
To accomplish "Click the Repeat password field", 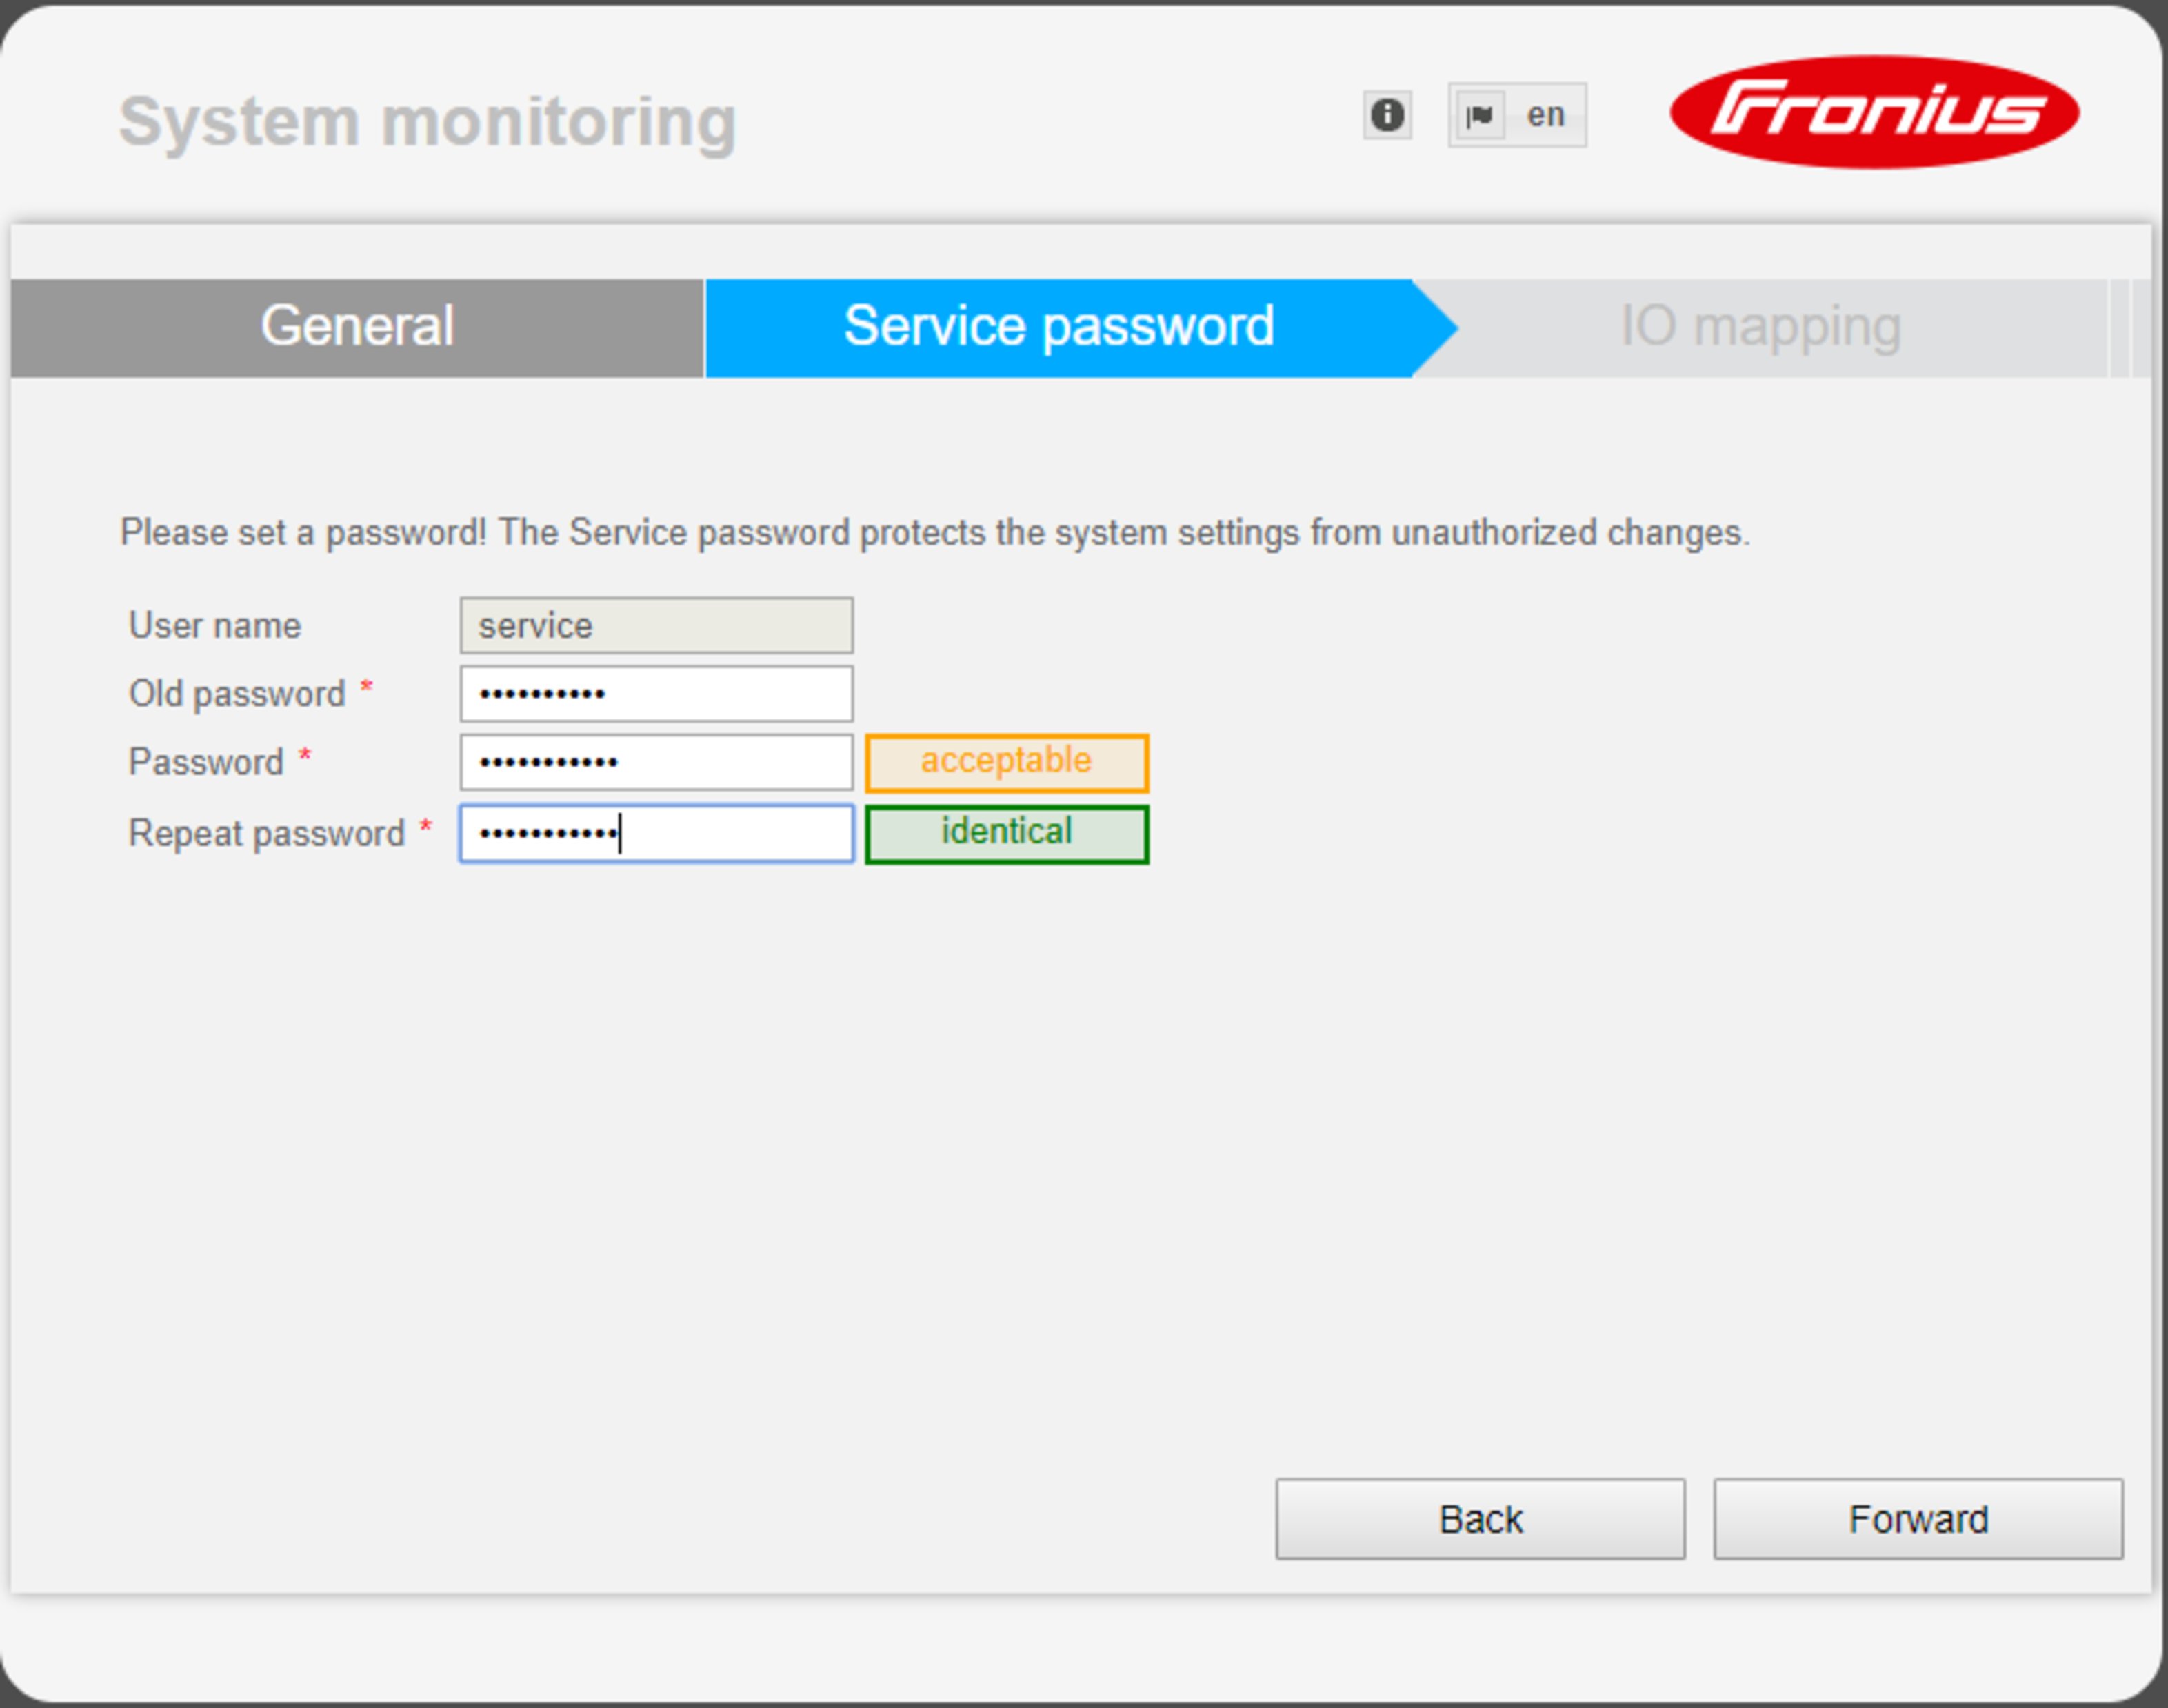I will (656, 834).
